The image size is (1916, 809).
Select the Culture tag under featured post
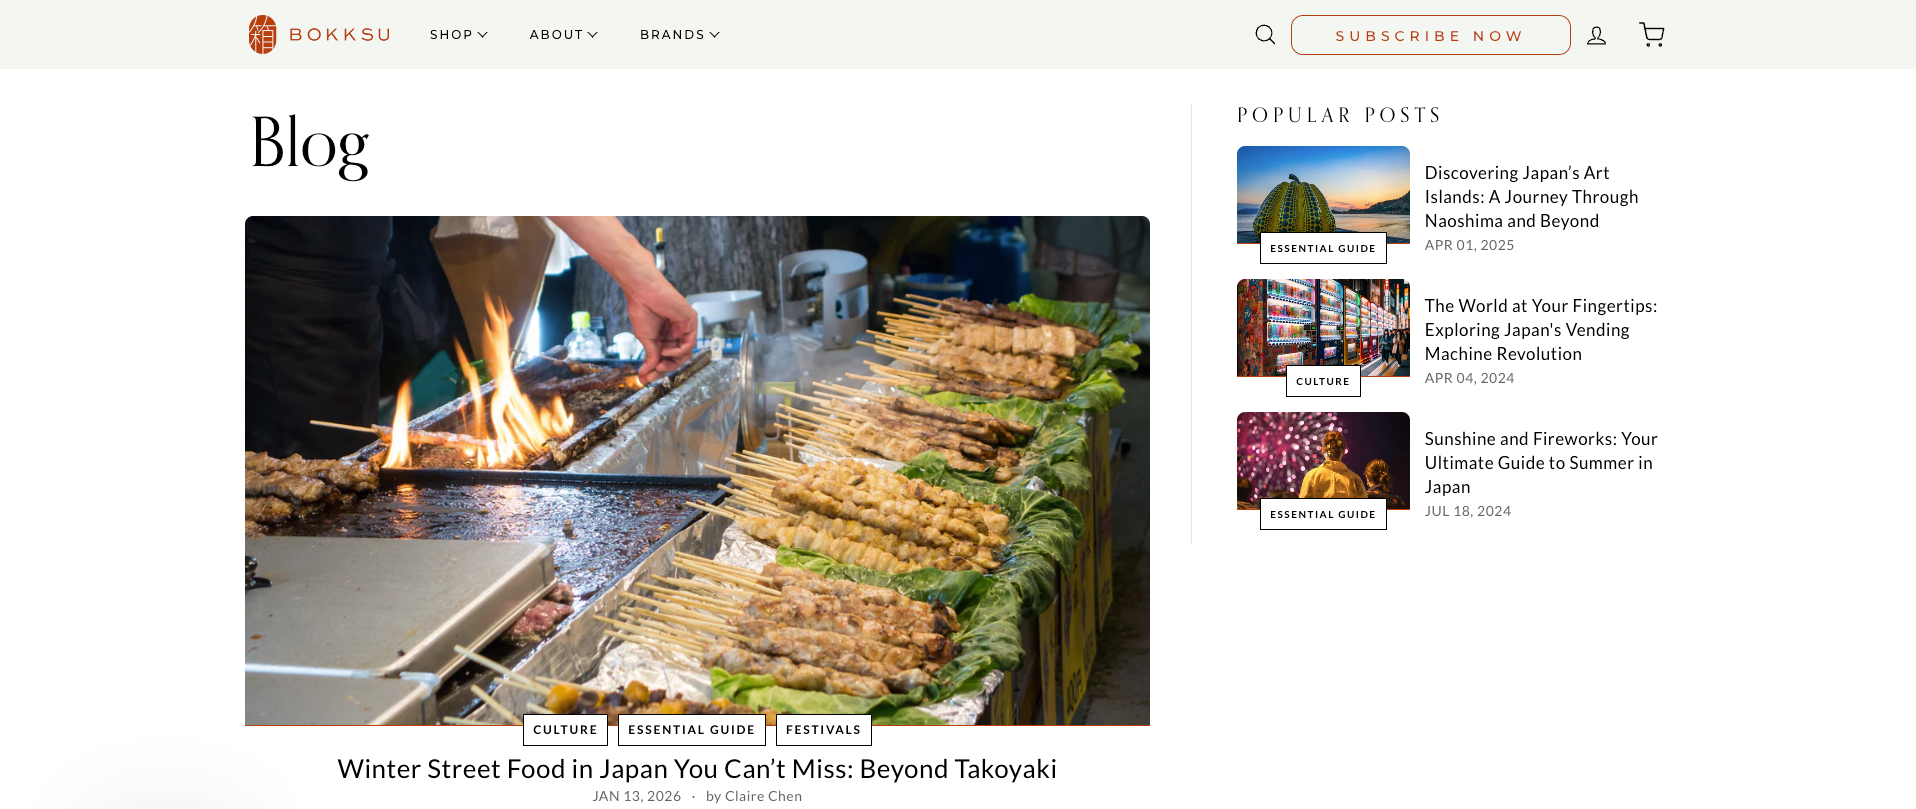click(x=565, y=730)
